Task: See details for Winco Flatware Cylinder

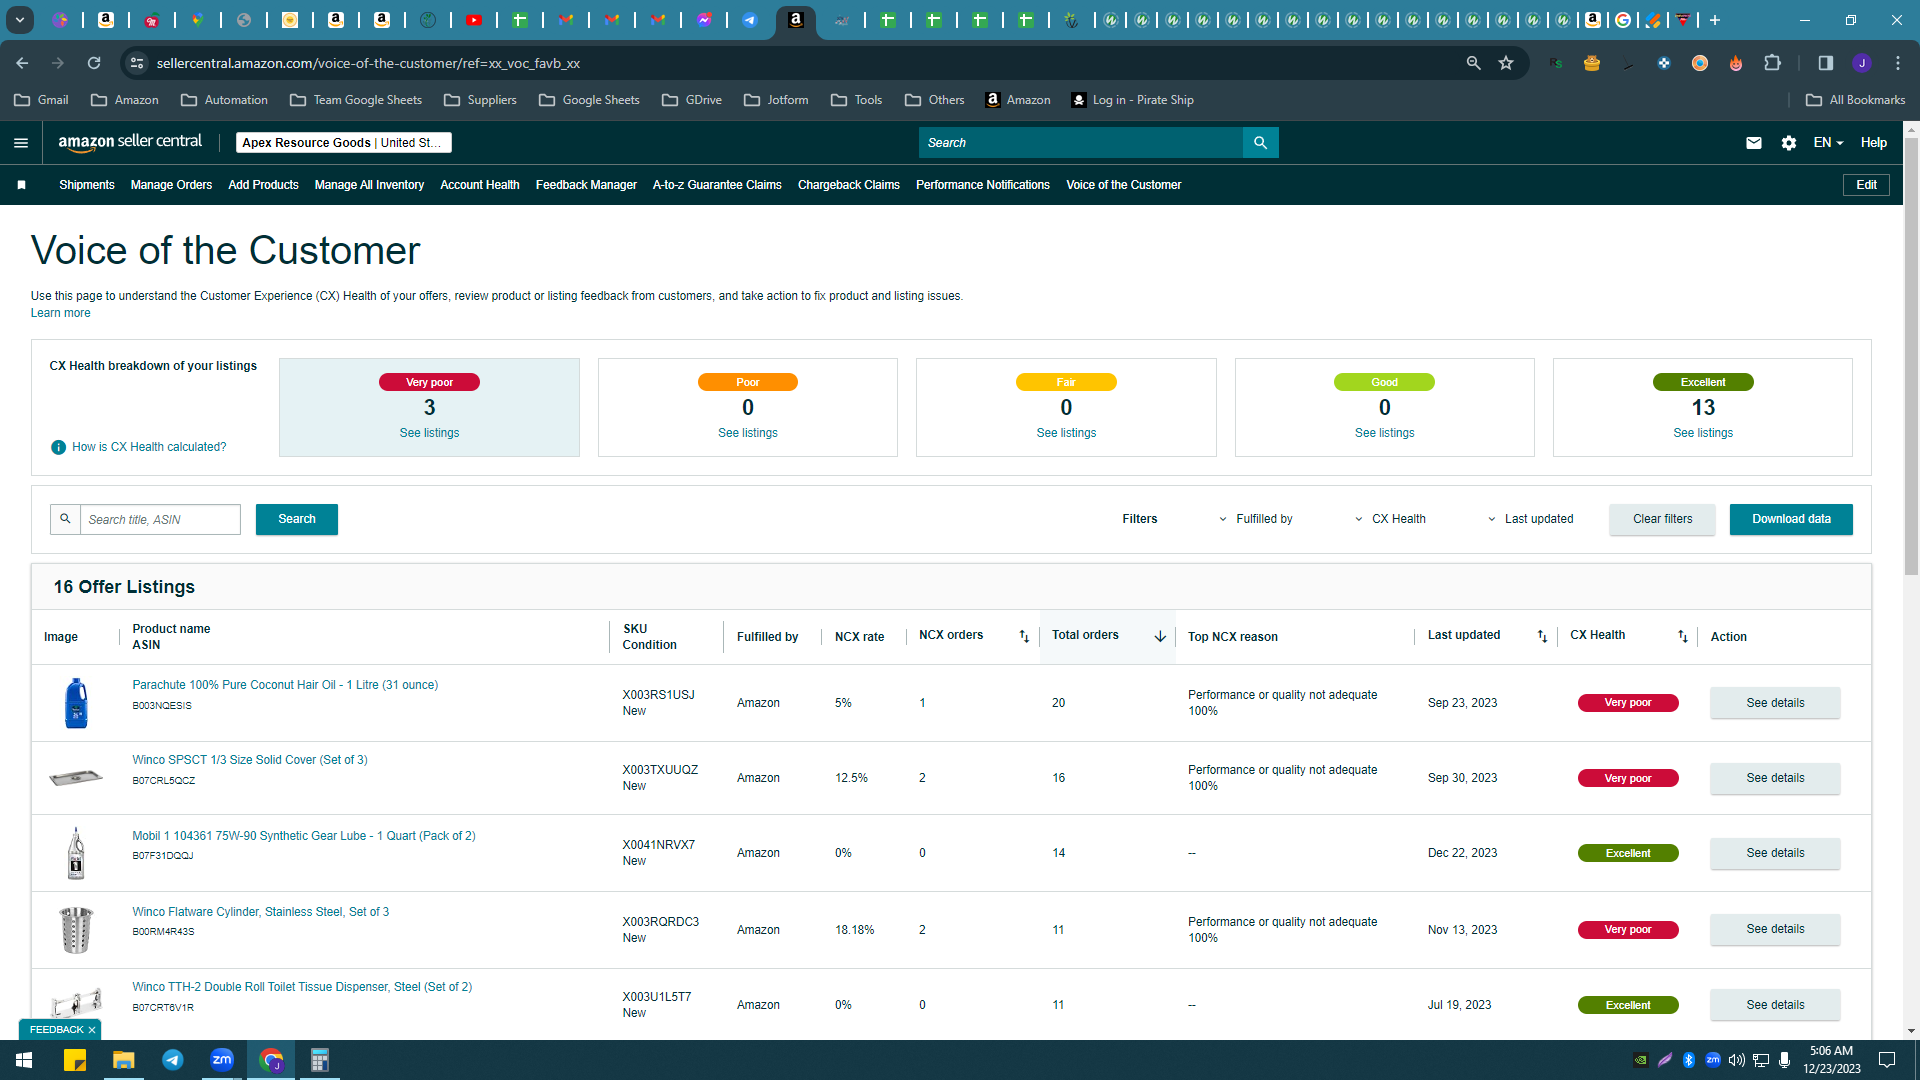Action: [1775, 930]
